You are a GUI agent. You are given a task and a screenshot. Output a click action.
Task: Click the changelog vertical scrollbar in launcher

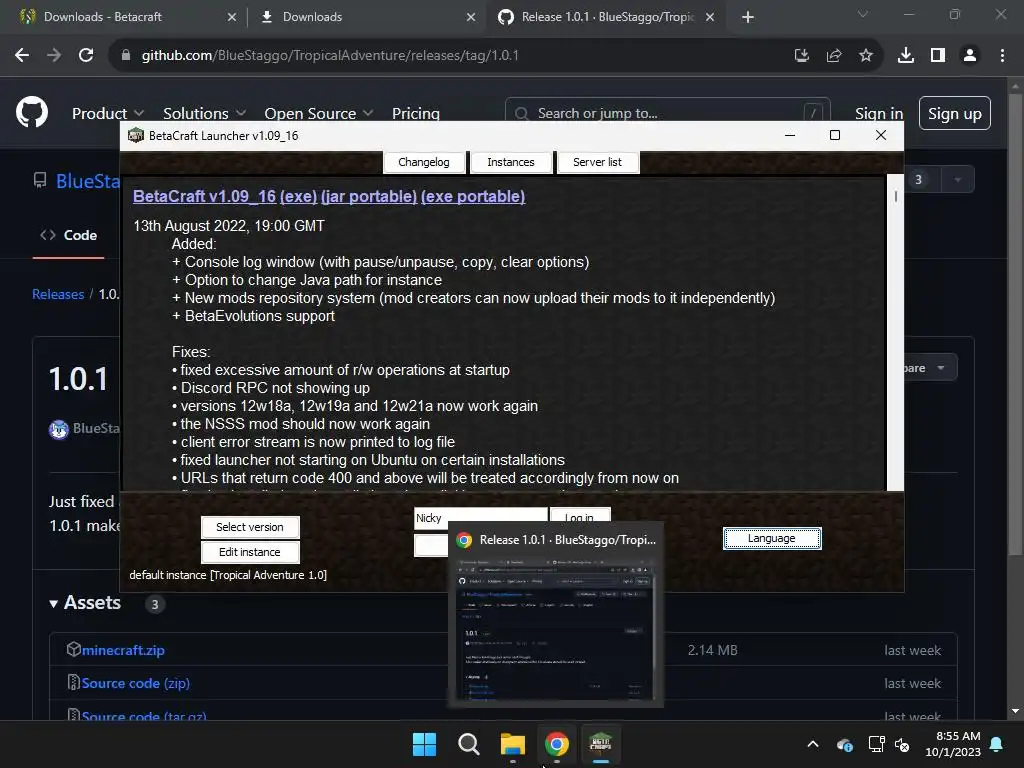coord(895,332)
